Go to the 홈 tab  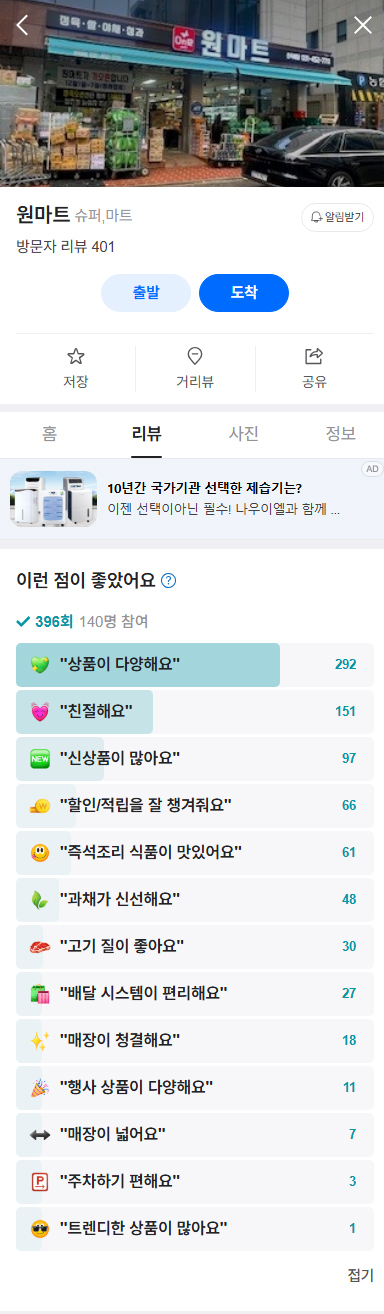pyautogui.click(x=49, y=434)
